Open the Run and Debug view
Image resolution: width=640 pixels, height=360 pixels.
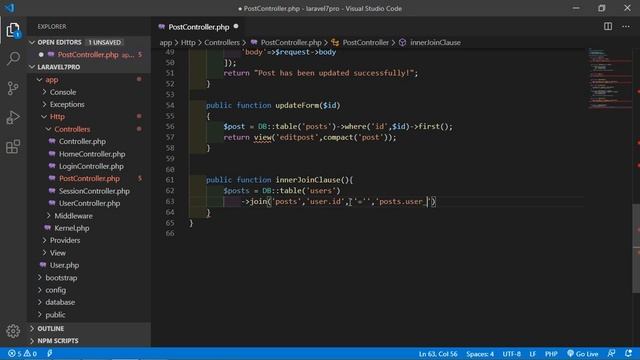click(13, 118)
